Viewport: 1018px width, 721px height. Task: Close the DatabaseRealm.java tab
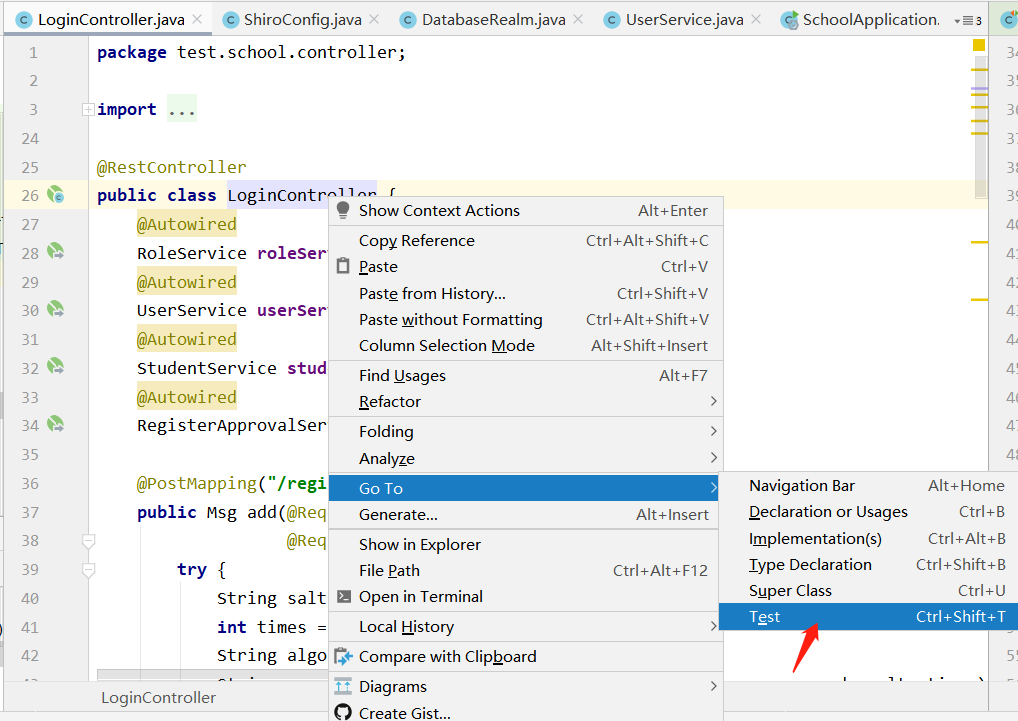pyautogui.click(x=578, y=19)
